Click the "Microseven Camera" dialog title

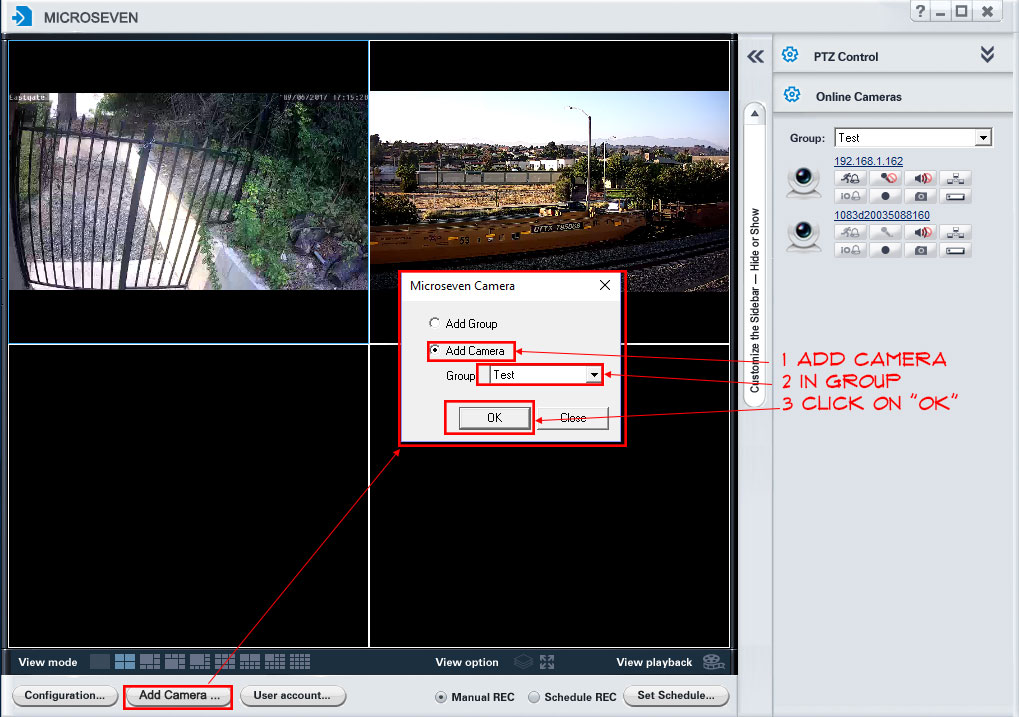[x=462, y=285]
